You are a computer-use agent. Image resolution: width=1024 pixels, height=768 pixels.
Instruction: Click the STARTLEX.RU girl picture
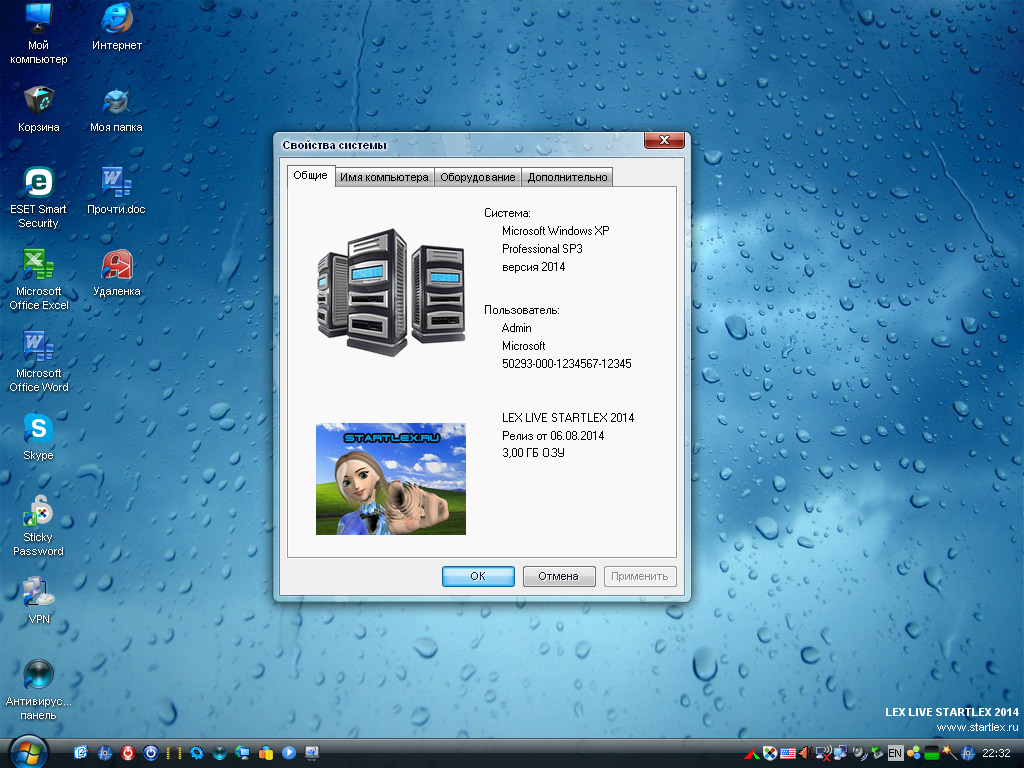click(x=391, y=479)
